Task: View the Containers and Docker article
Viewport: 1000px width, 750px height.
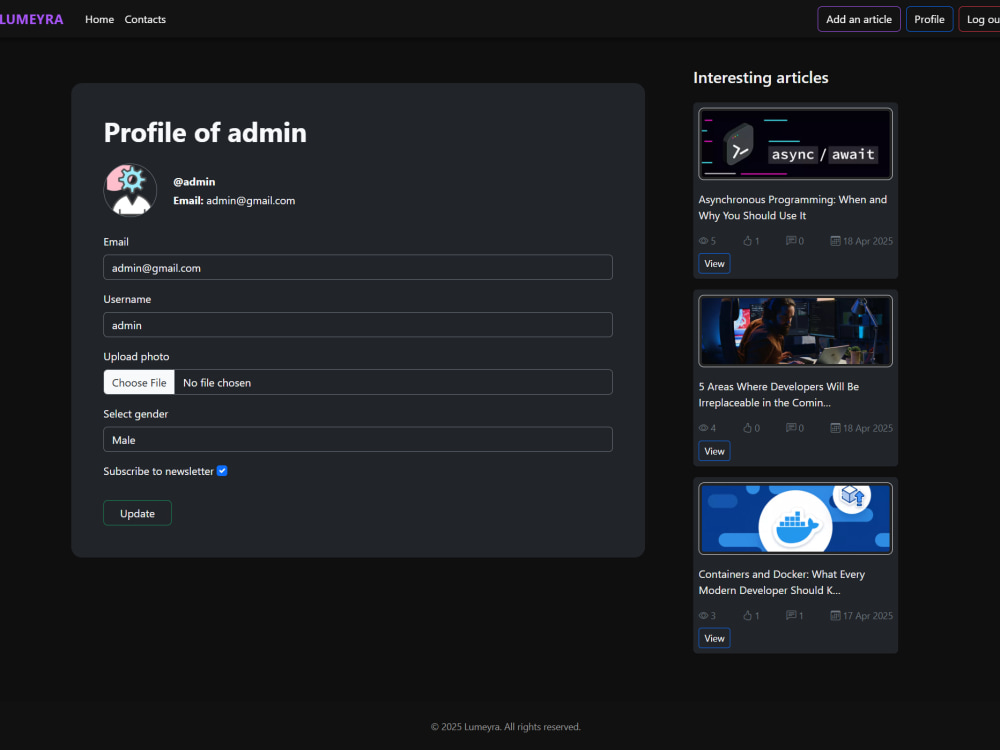Action: (x=714, y=638)
